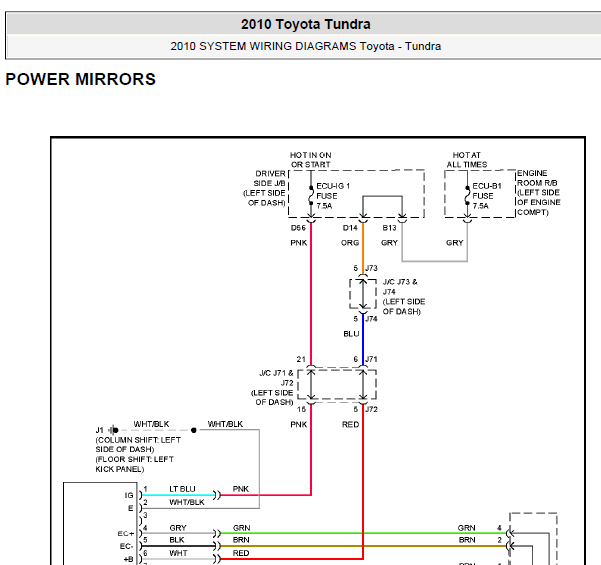The image size is (601, 565).
Task: Click "GRN" label next to pin 4 at right
Action: click(466, 528)
